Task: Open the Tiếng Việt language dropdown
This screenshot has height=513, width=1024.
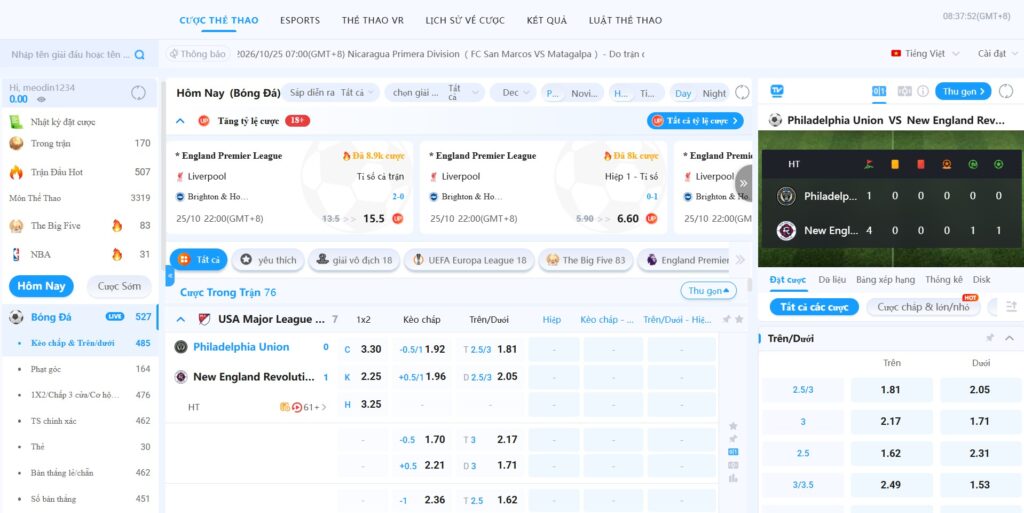Action: tap(925, 54)
